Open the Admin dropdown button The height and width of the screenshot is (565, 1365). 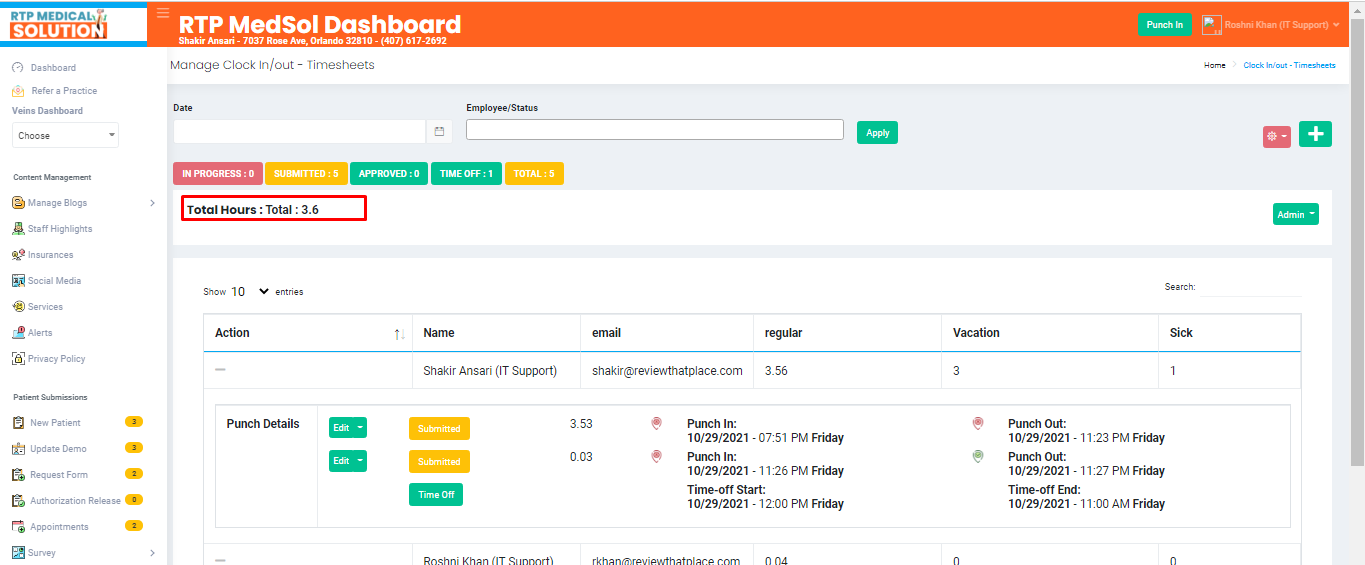pos(1295,214)
